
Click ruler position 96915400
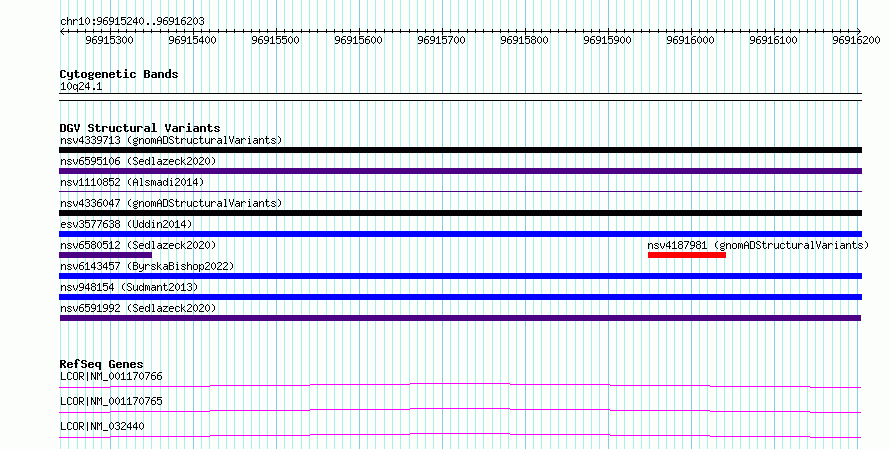(x=192, y=40)
